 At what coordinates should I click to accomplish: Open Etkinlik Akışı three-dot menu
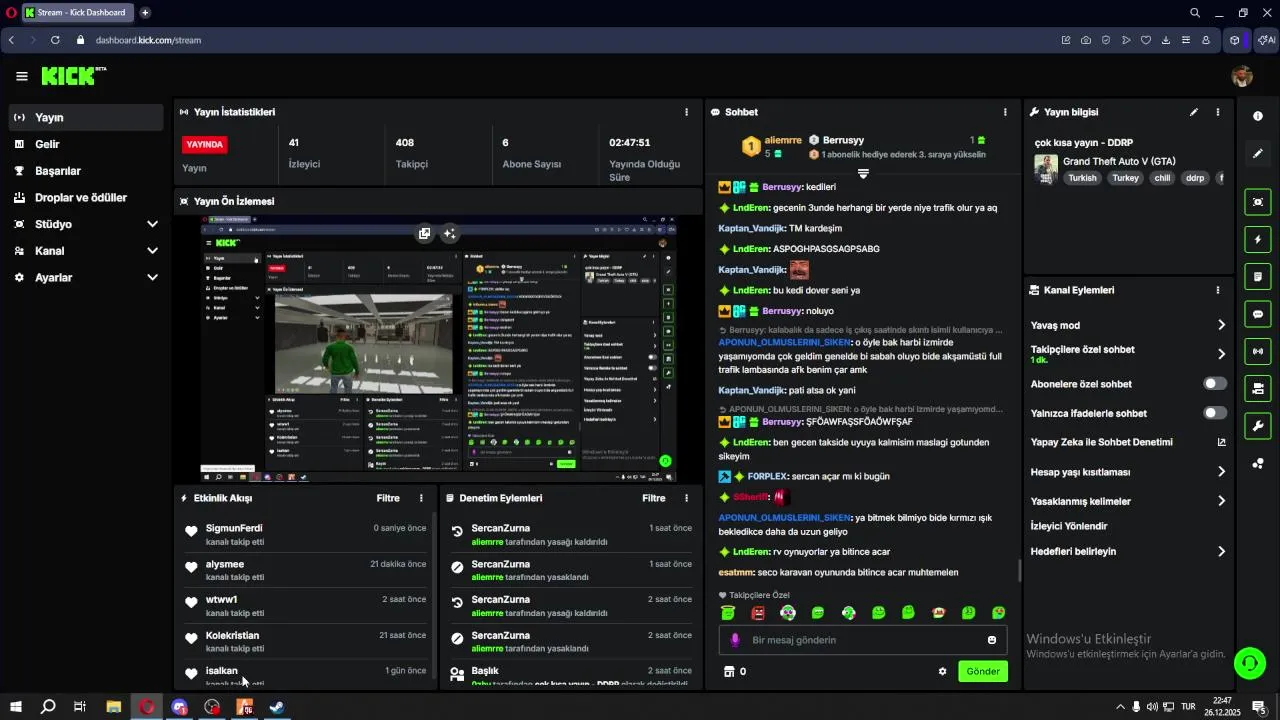click(421, 498)
